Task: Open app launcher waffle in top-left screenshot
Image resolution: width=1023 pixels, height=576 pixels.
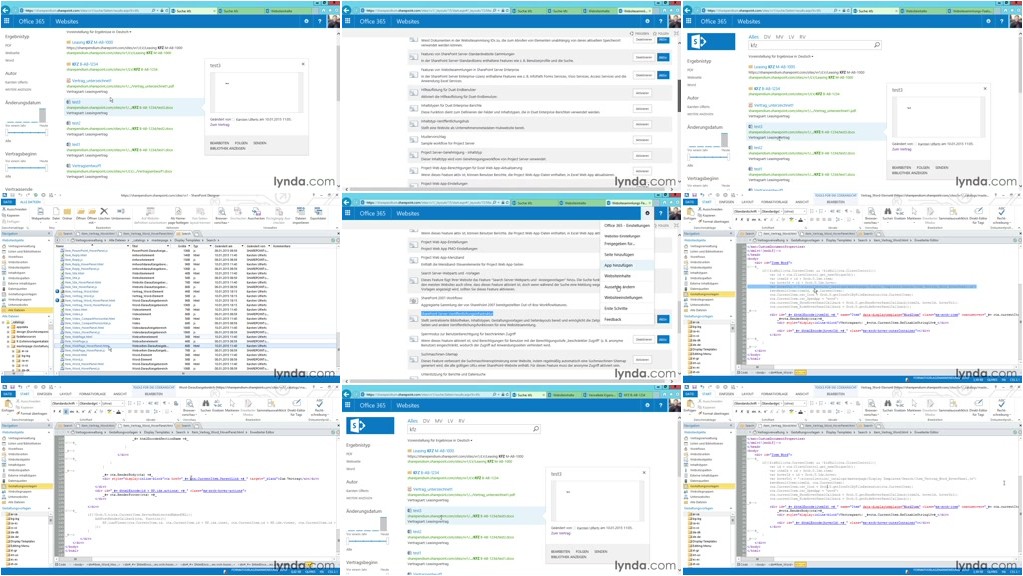Action: click(7, 21)
